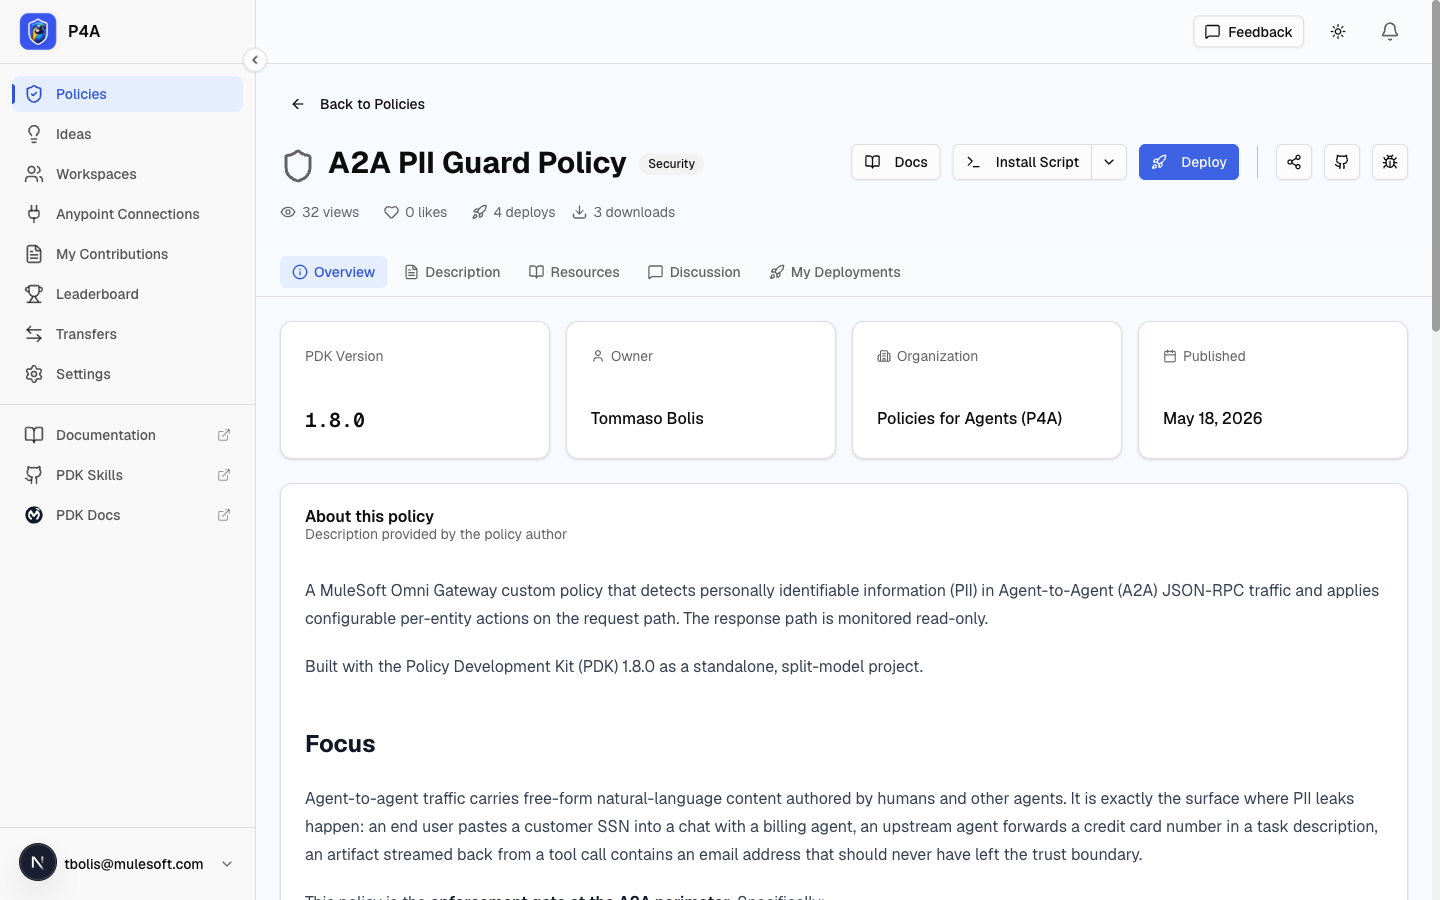The image size is (1440, 900).
Task: Open the PDK Skills external link
Action: point(128,475)
